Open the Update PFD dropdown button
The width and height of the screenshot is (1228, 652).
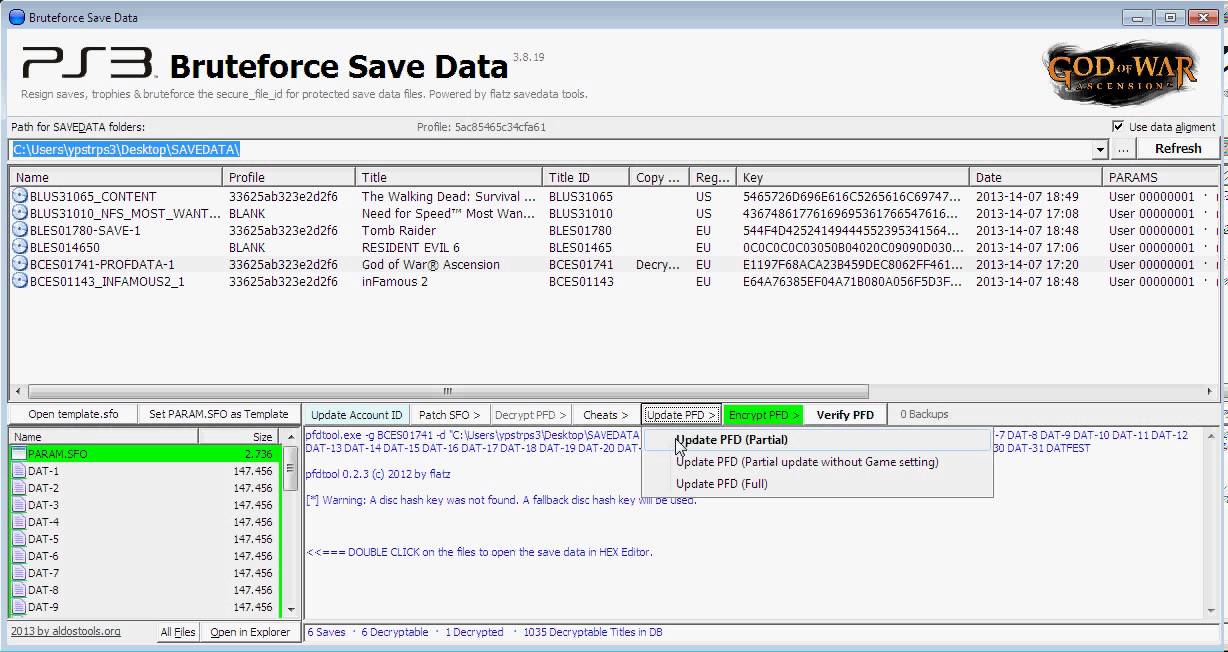click(x=681, y=415)
